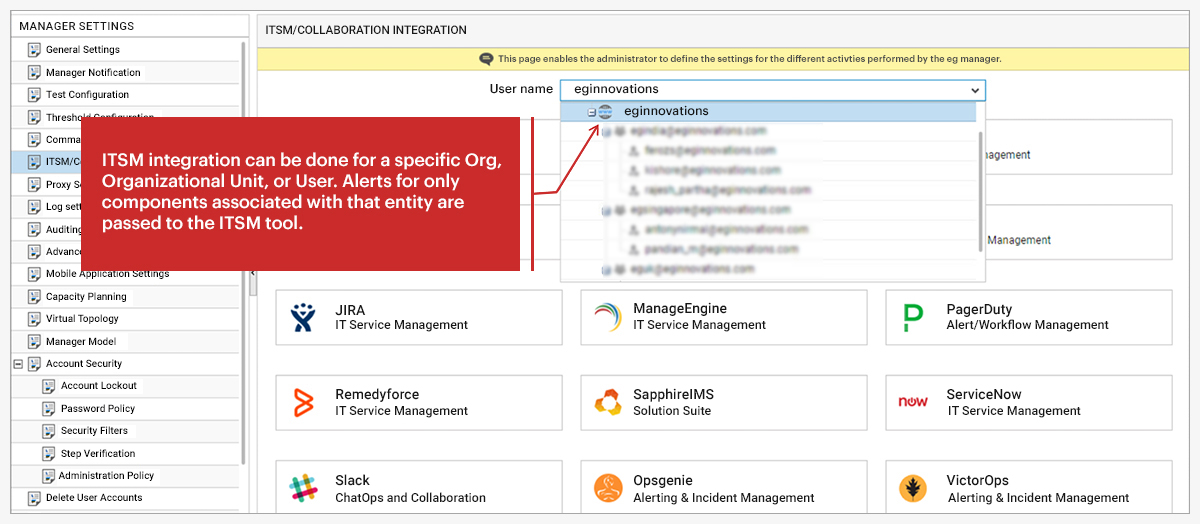The height and width of the screenshot is (524, 1200).
Task: Click the user dropdown list scrollbar
Action: coord(980,190)
